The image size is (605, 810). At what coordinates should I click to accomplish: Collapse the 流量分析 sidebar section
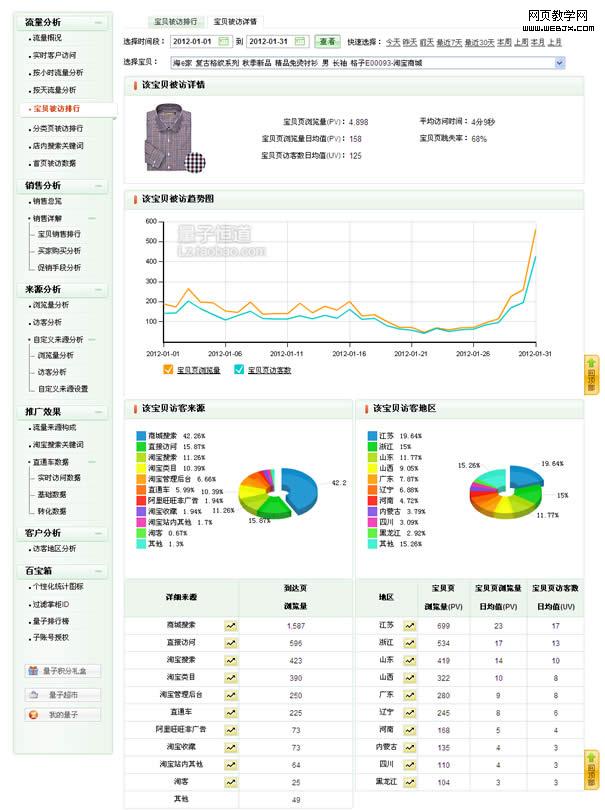tap(98, 22)
